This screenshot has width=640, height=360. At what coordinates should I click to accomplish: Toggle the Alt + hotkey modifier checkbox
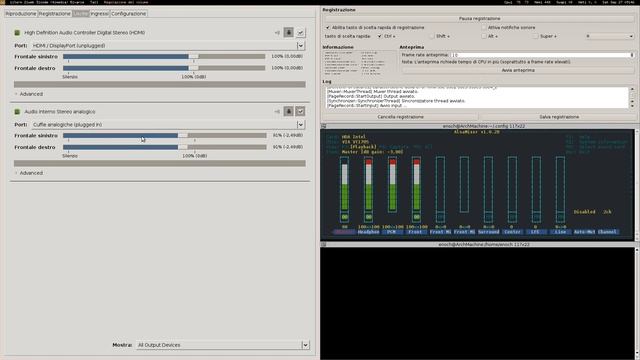(484, 36)
